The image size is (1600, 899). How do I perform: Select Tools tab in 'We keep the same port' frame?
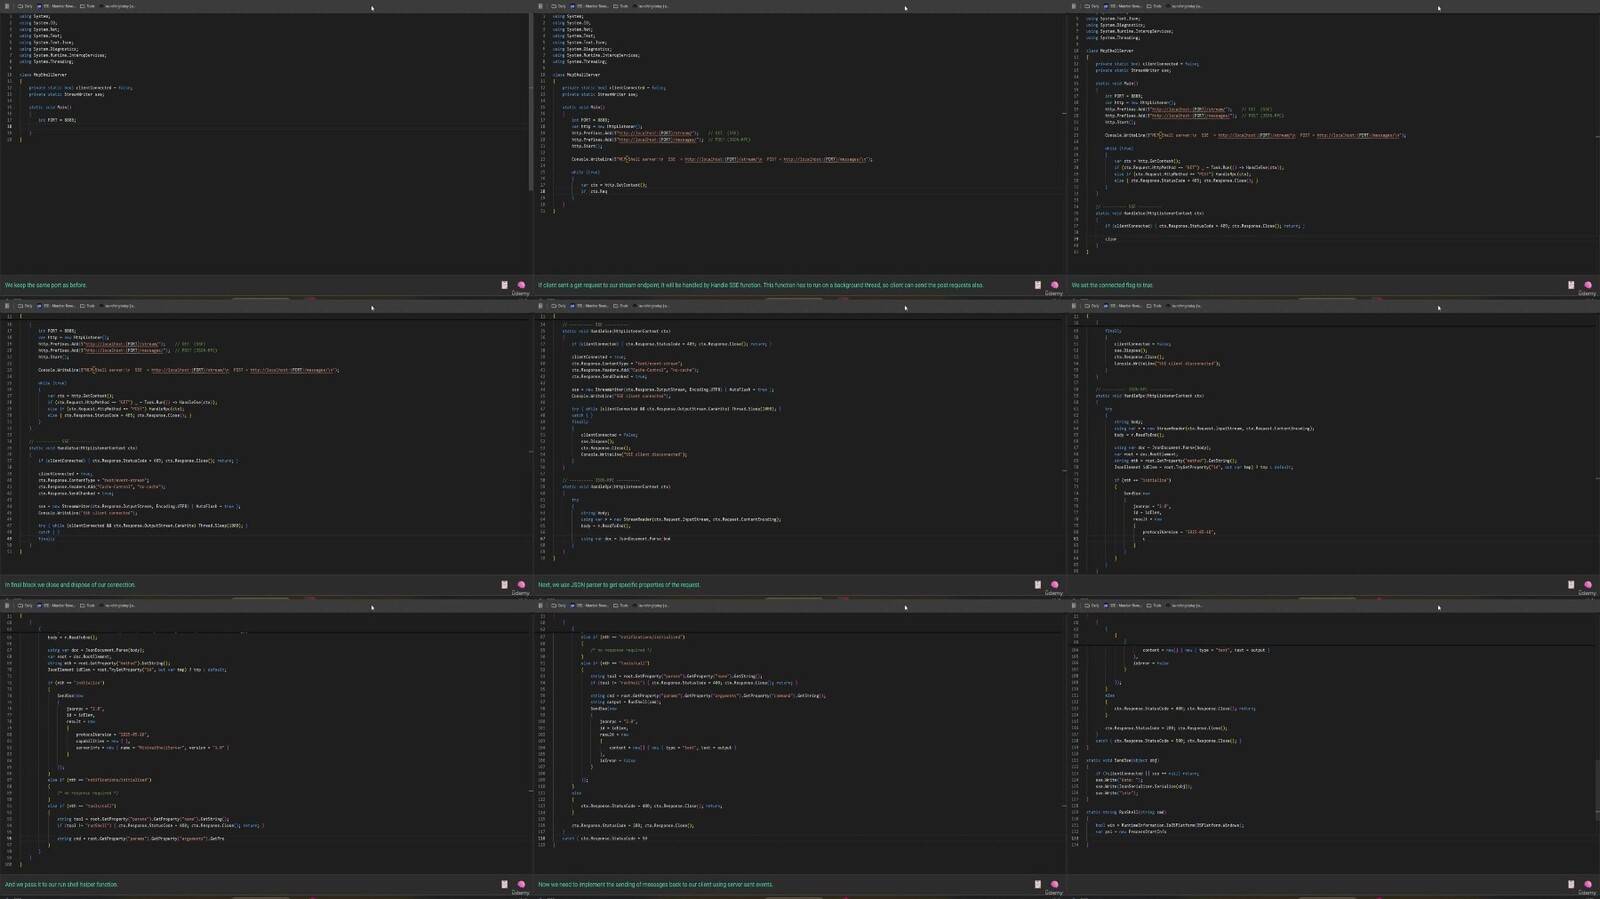(x=88, y=6)
